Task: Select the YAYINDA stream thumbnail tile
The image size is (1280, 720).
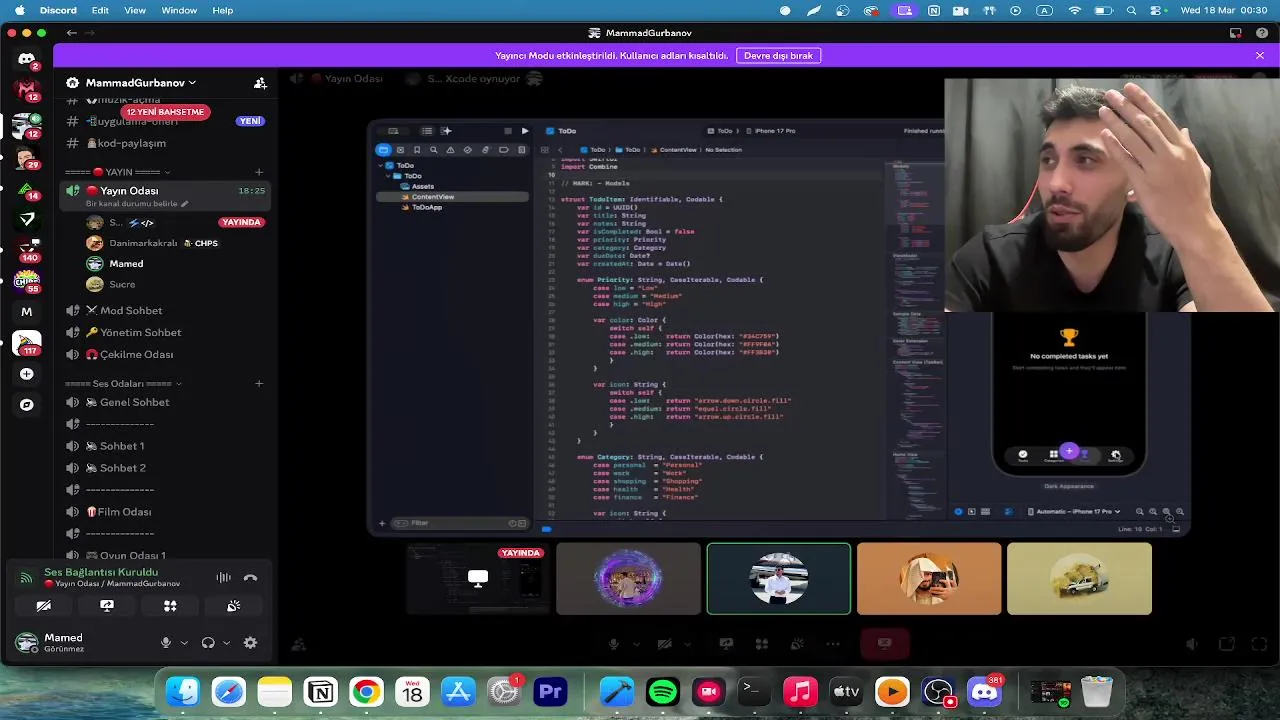Action: pos(478,579)
